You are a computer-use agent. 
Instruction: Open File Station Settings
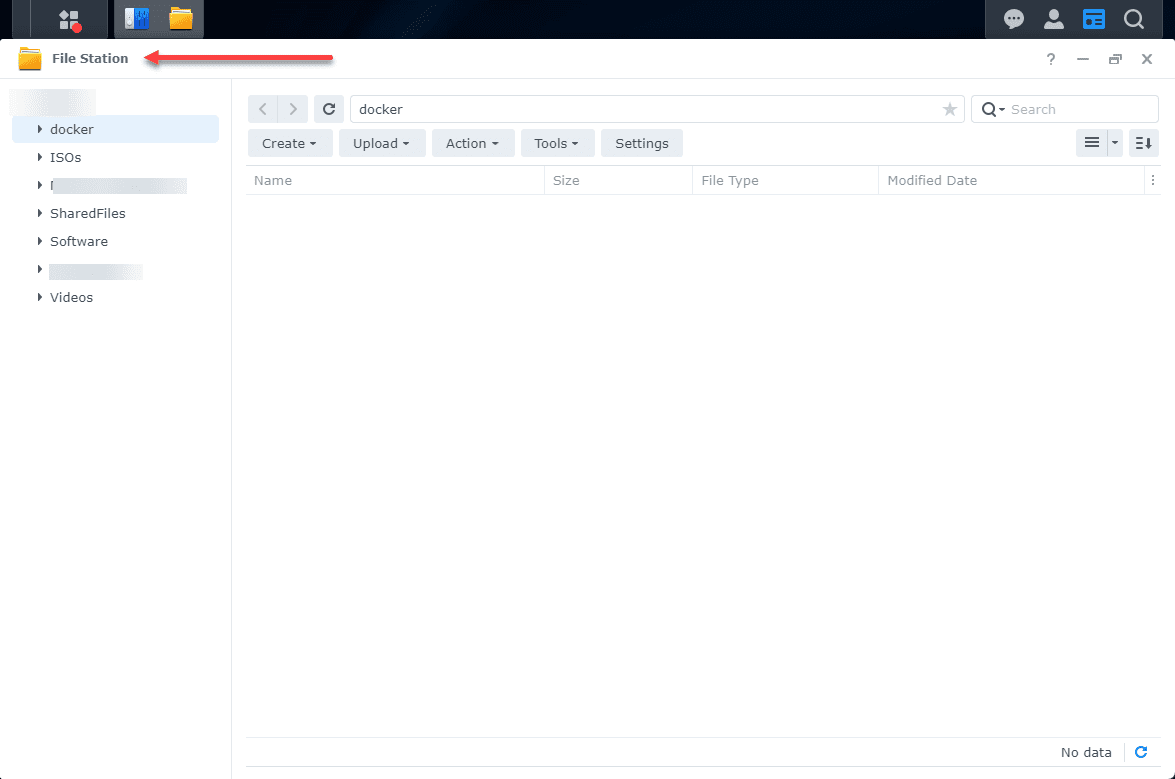(641, 143)
